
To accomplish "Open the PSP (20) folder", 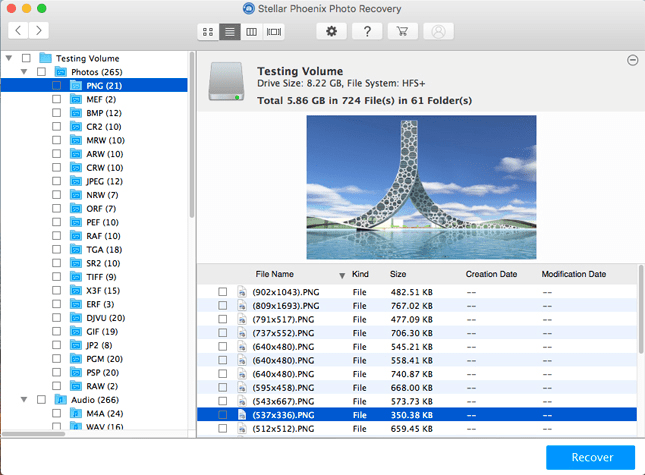I will (103, 373).
